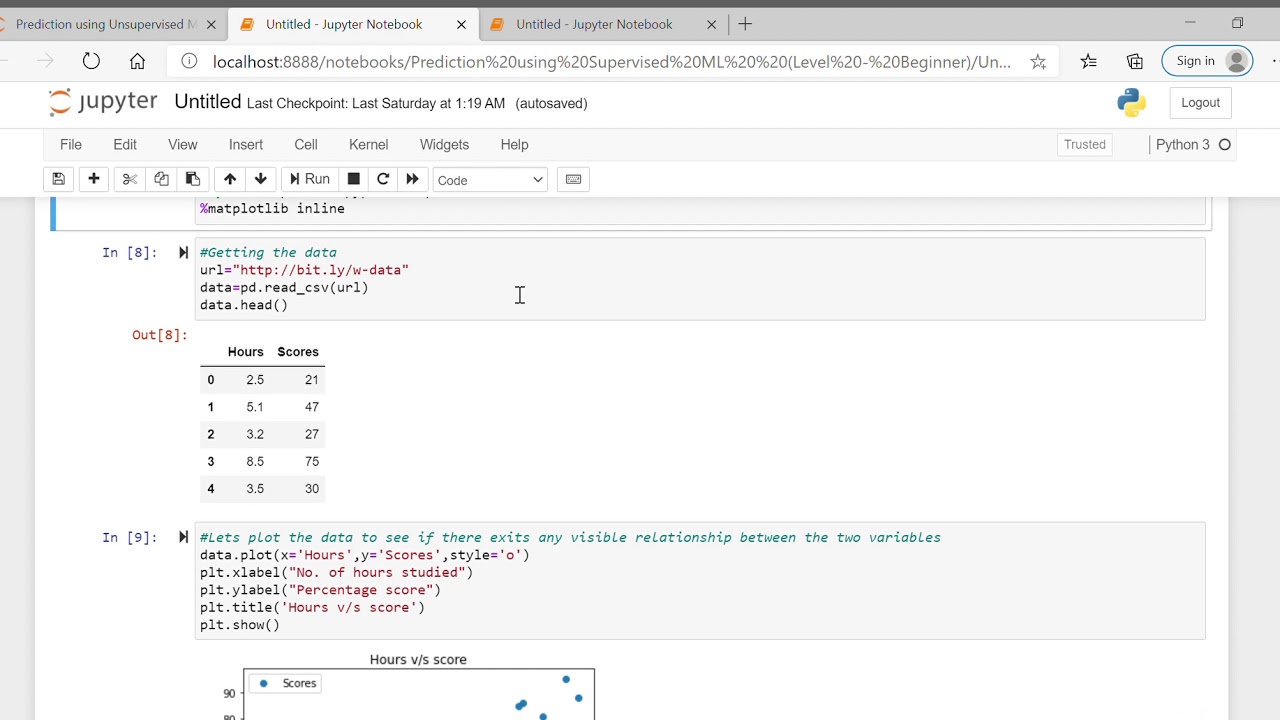
Task: Click the url bit.ly/w-data string line
Action: pos(304,270)
